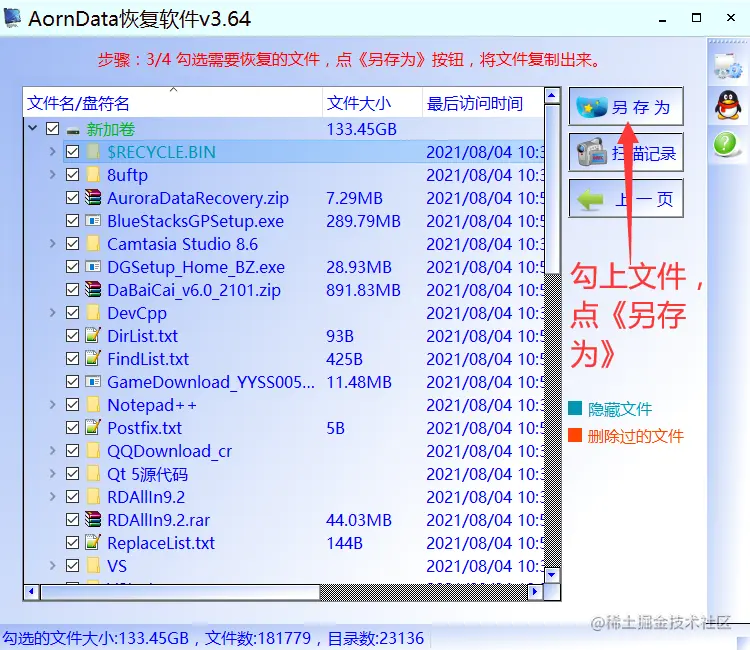Click the up arrow of vertical scrollbar

[552, 96]
